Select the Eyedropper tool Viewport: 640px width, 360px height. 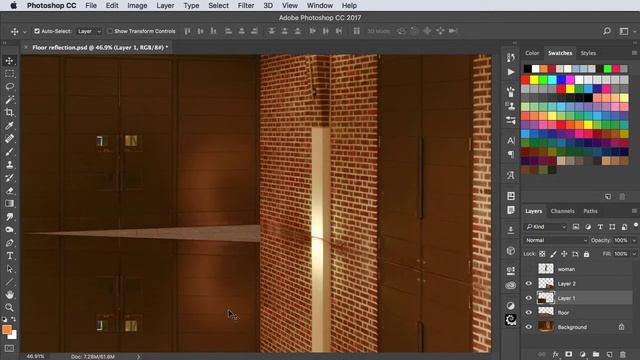[x=9, y=126]
